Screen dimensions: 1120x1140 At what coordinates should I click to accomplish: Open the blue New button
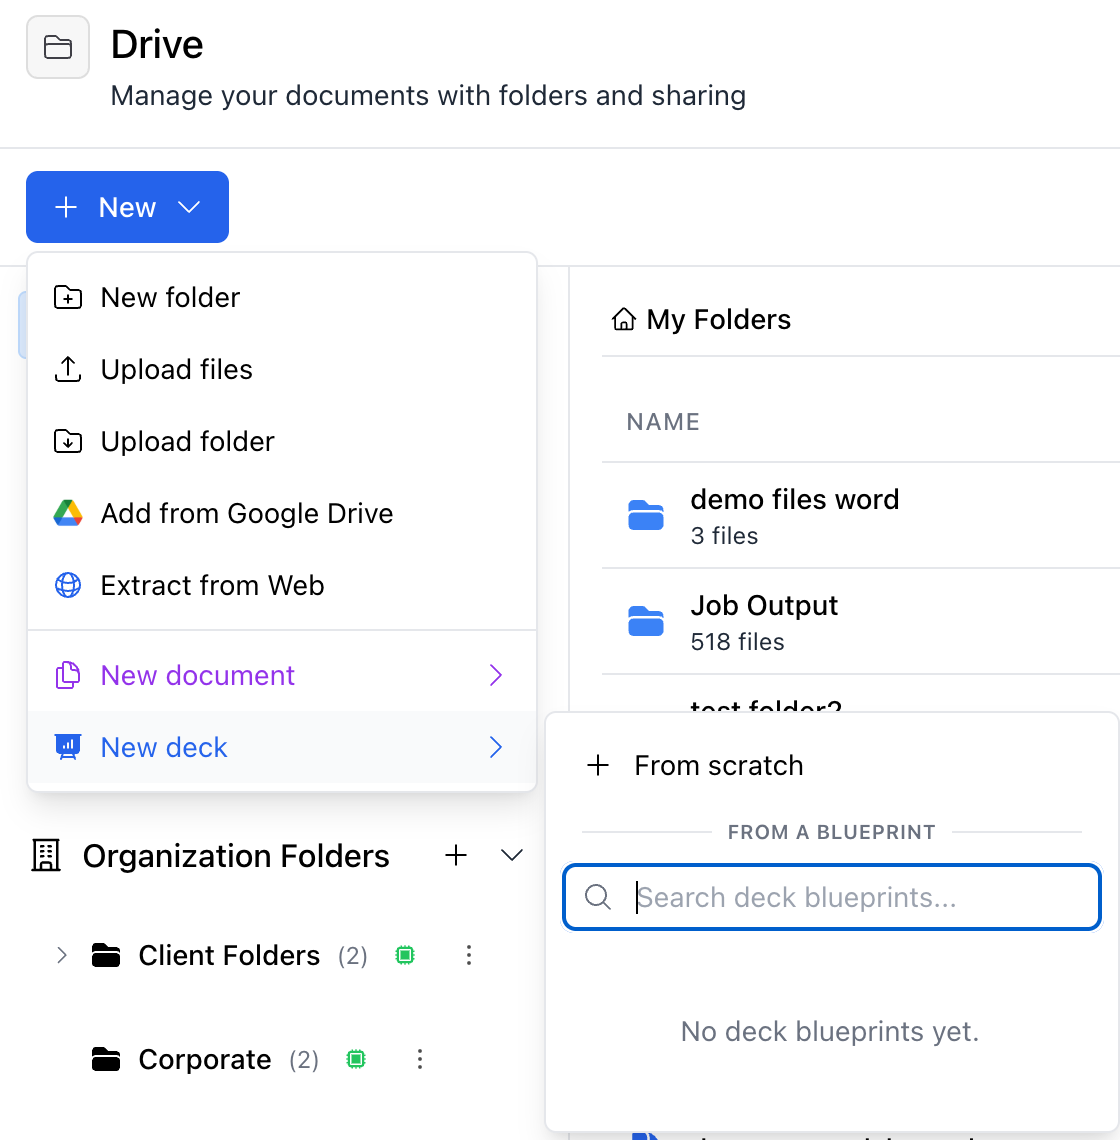pos(127,207)
